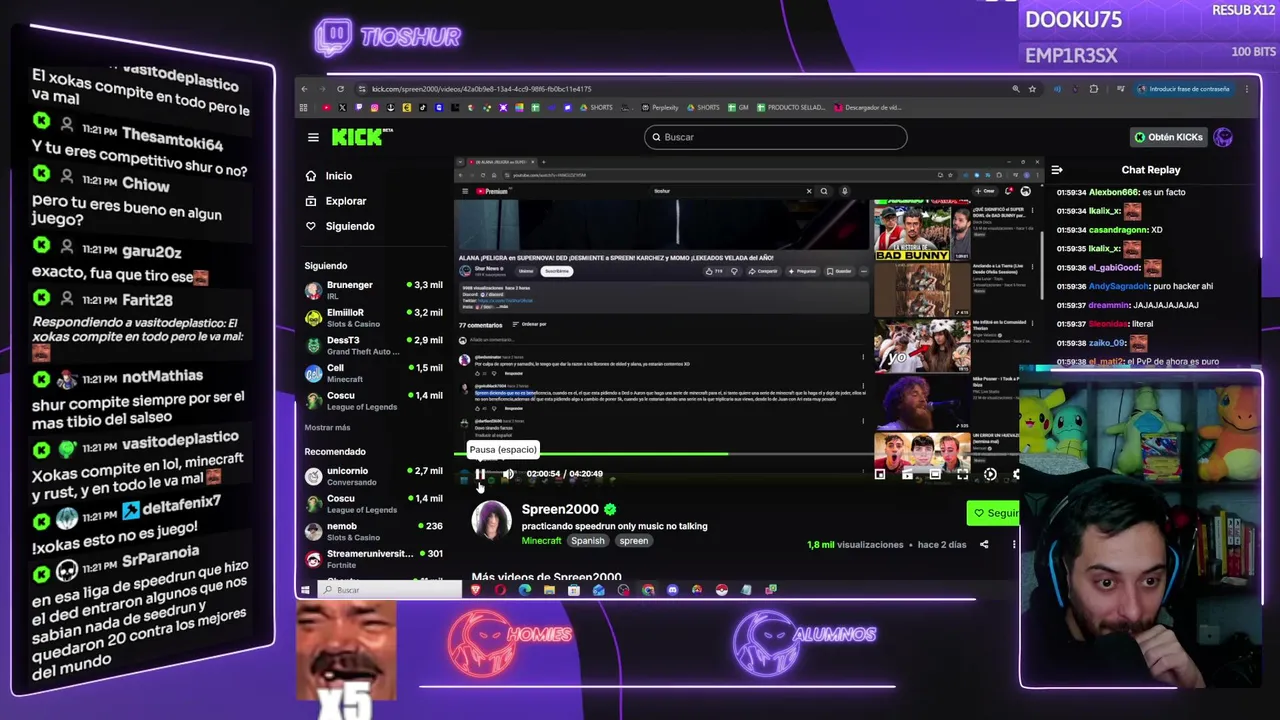
Task: Open browser extensions puzzle icon
Action: 1093,89
